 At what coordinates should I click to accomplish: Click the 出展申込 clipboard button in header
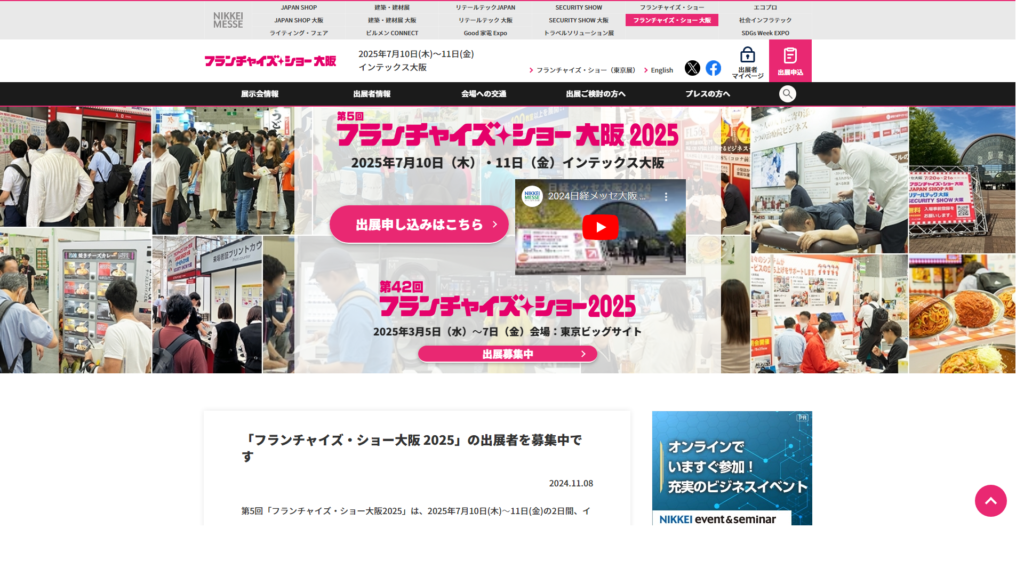click(x=790, y=61)
